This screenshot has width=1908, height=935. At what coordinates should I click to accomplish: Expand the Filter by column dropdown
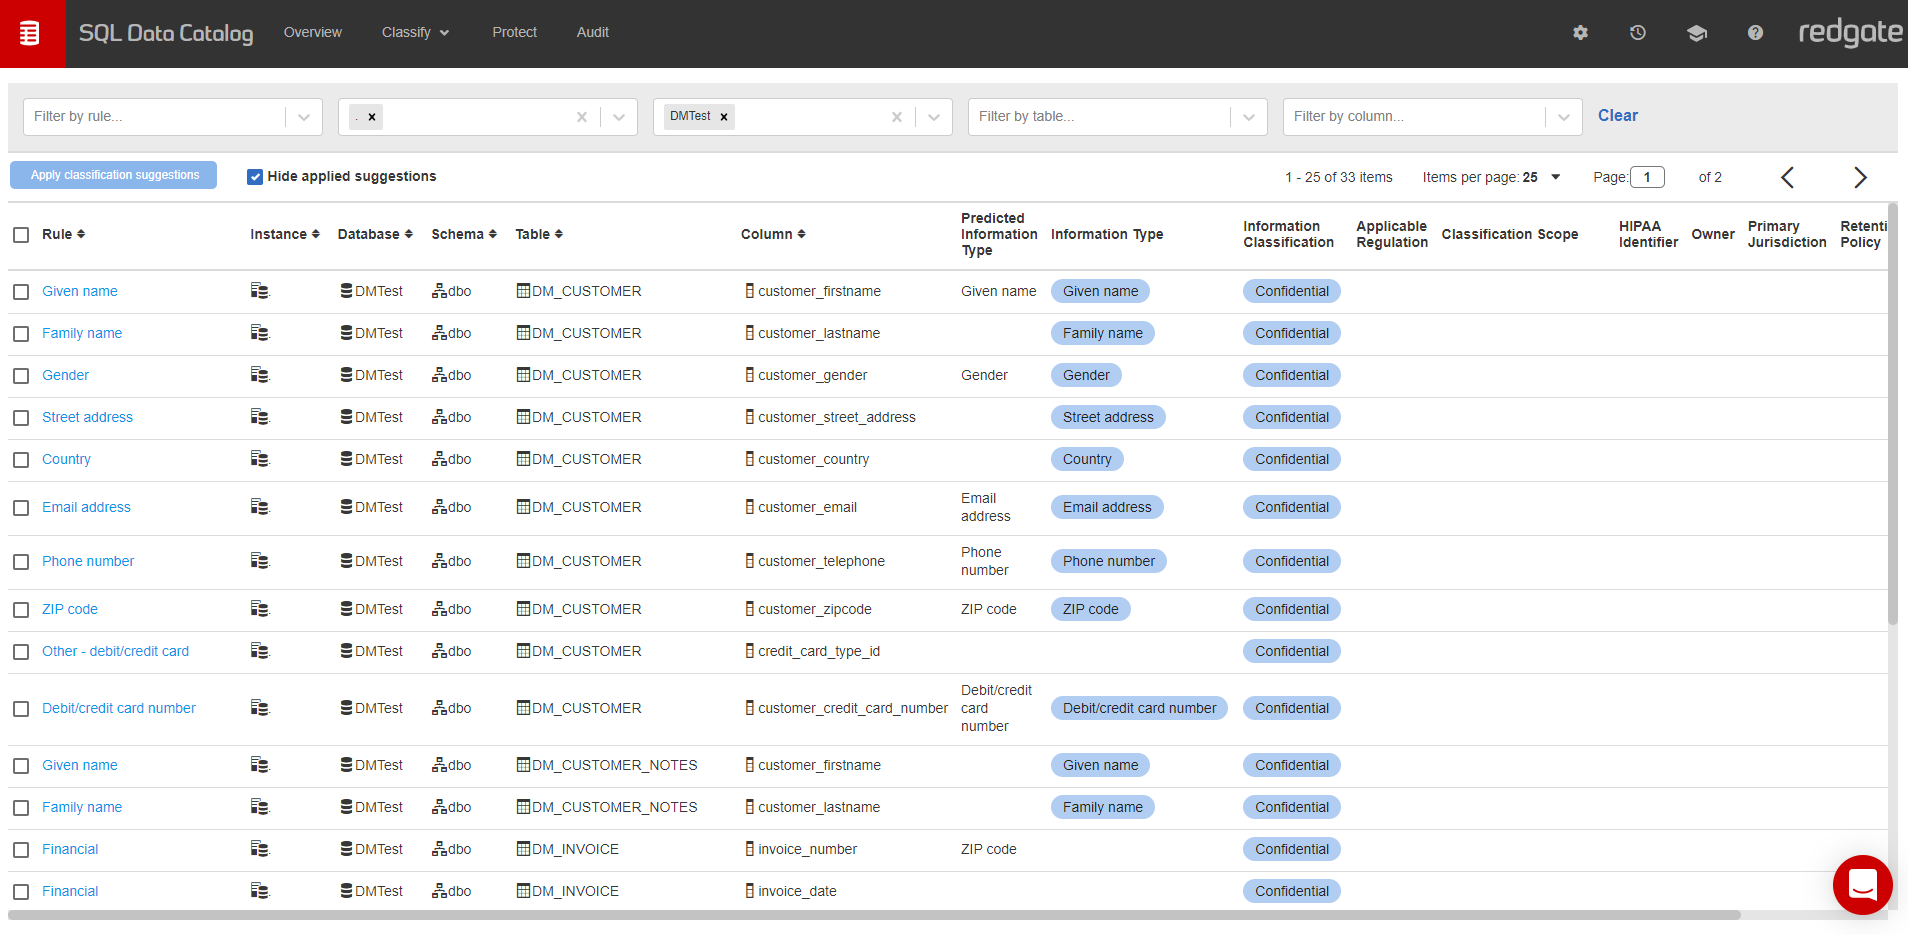1563,117
